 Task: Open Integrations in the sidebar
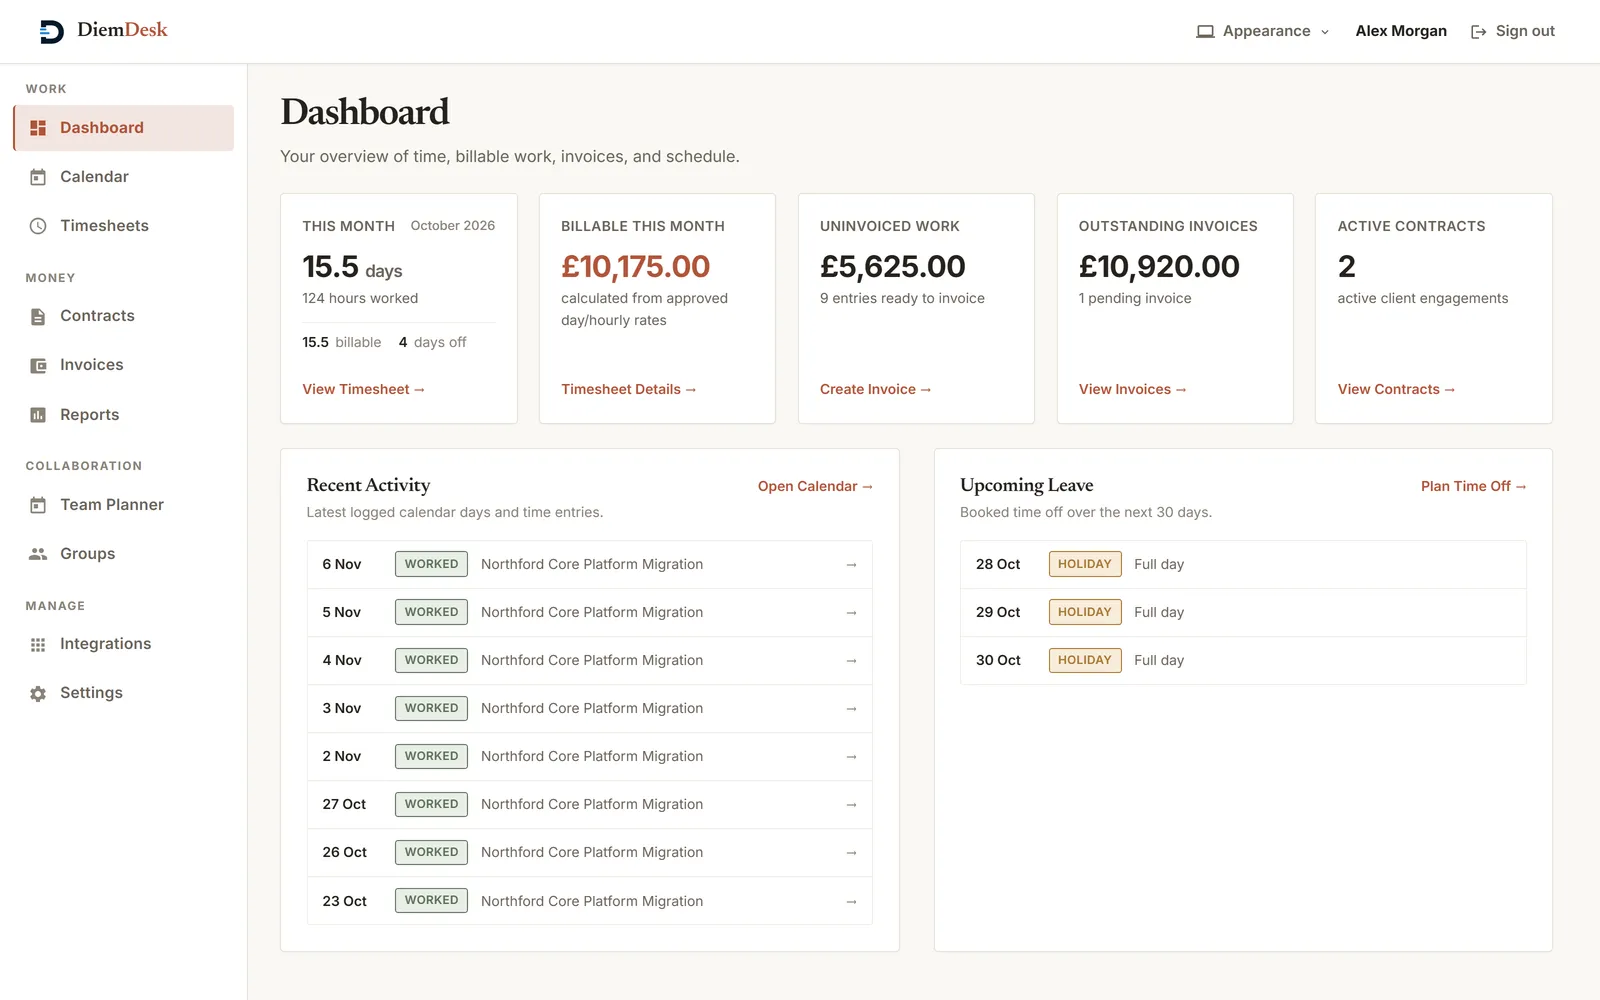124,644
